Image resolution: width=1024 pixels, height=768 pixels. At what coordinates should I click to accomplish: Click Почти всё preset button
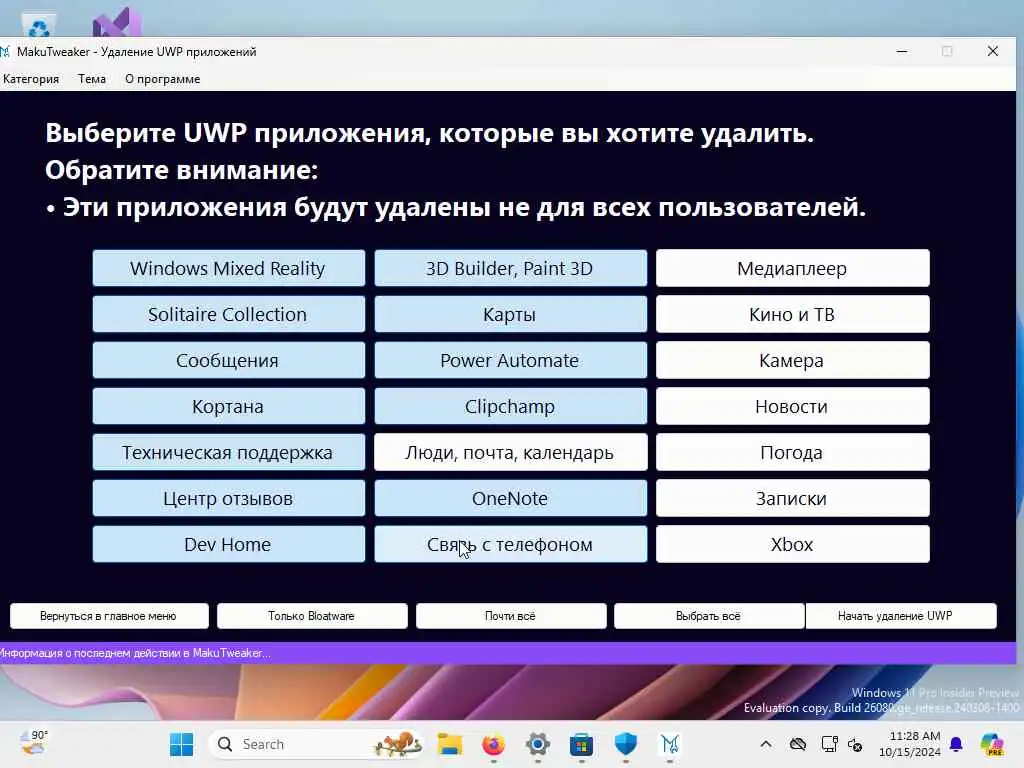pyautogui.click(x=511, y=616)
